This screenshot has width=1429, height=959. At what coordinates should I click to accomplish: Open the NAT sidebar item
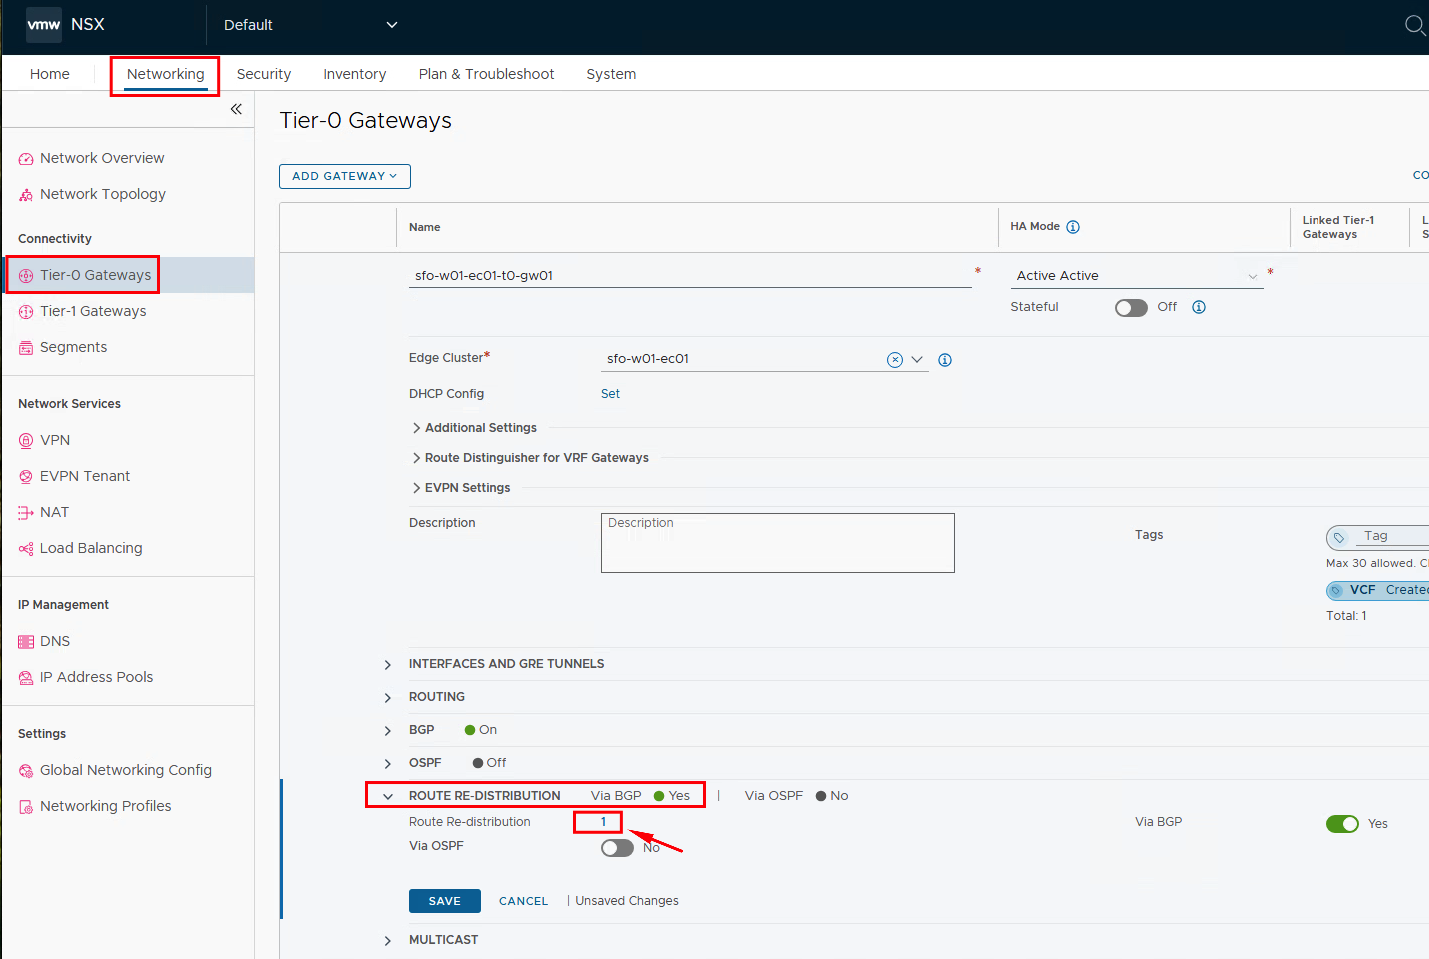coord(54,512)
